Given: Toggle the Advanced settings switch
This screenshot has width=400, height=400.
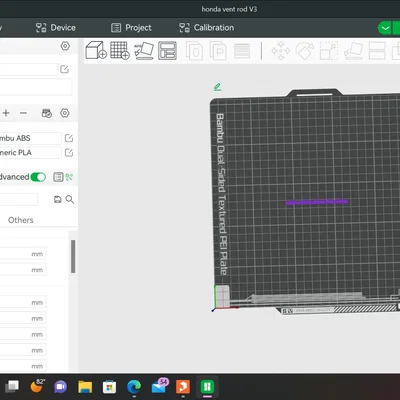Looking at the screenshot, I should coord(38,177).
